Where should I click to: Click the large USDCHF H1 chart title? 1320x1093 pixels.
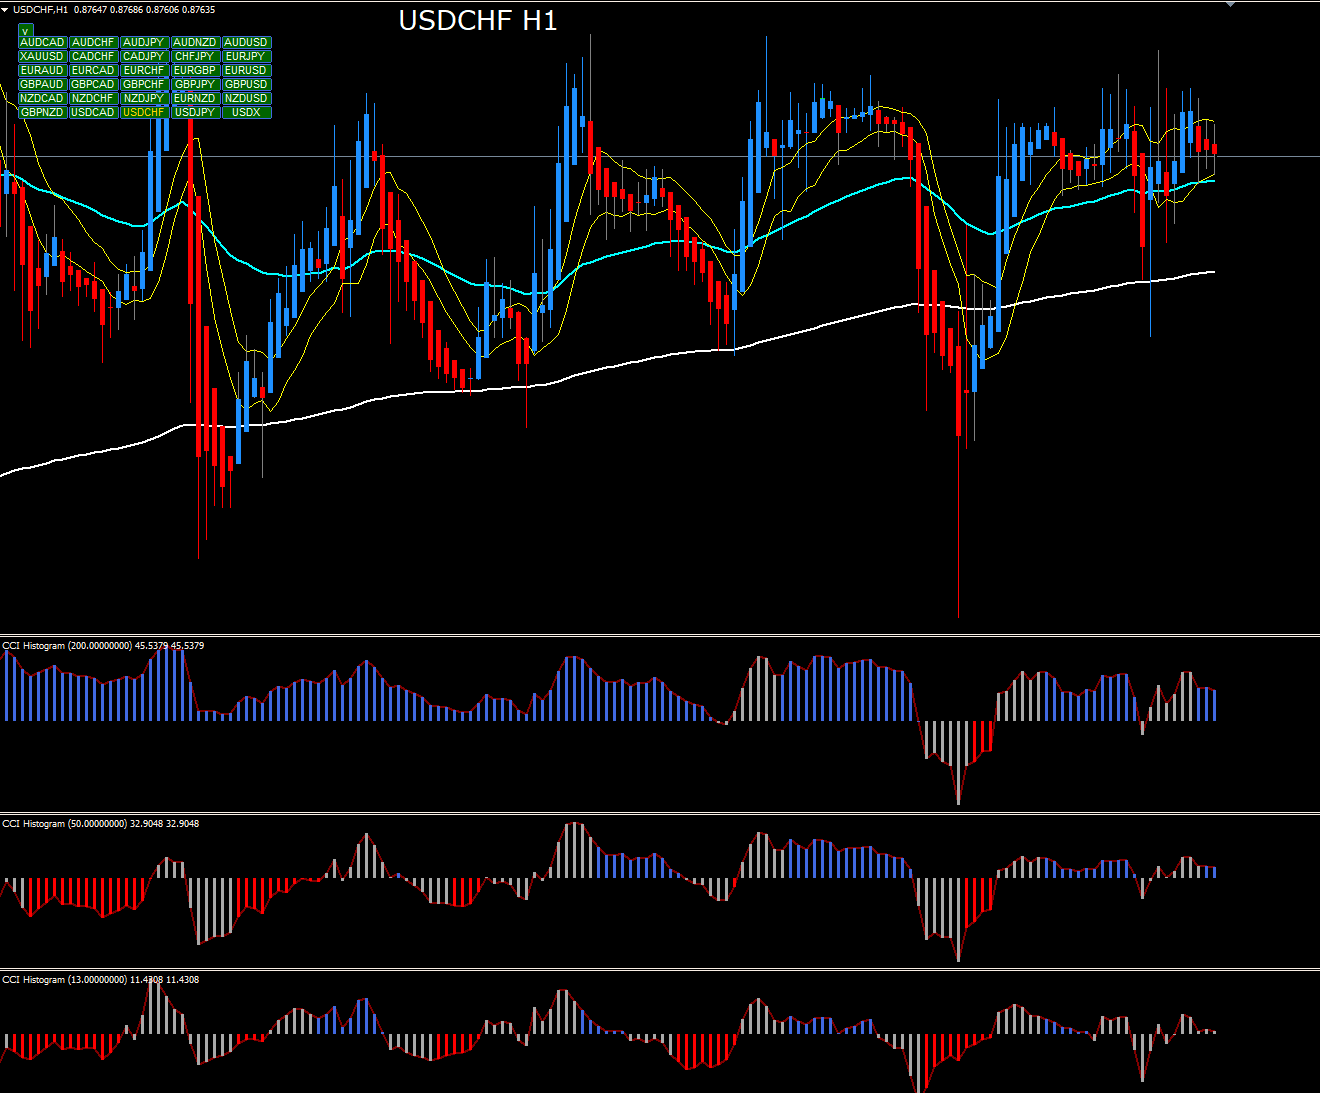pyautogui.click(x=478, y=20)
